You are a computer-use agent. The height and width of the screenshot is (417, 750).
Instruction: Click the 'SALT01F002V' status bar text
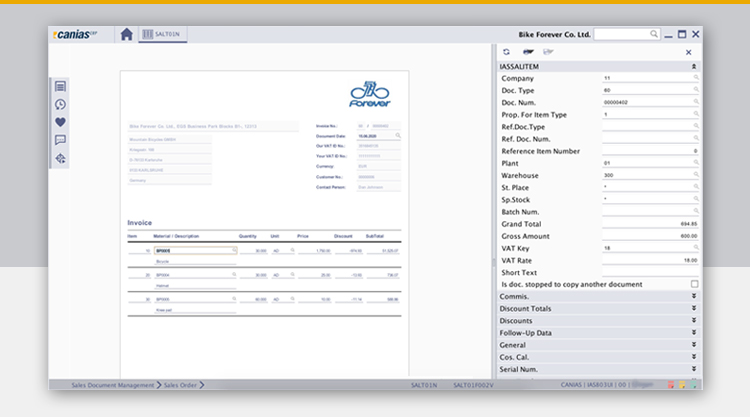pos(473,385)
